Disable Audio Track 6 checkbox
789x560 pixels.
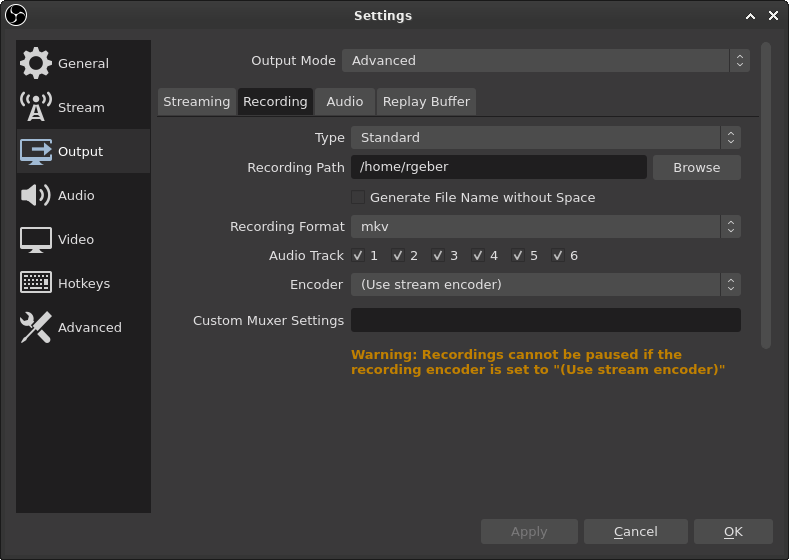[x=558, y=255]
